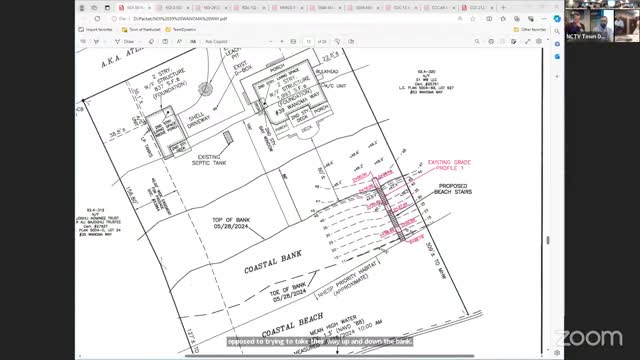The height and width of the screenshot is (360, 640).
Task: Click the PDF page number field
Action: click(x=309, y=42)
